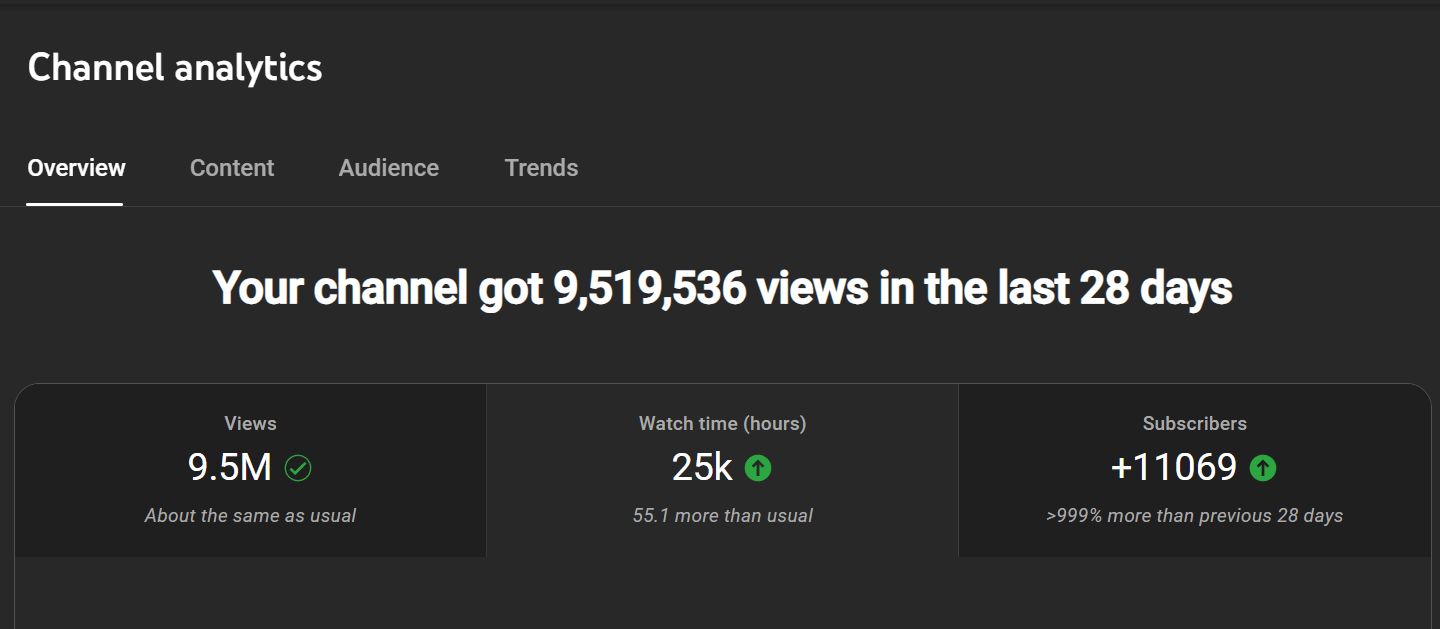Click the 9,519,536 views headline
The image size is (1440, 629).
tap(722, 289)
